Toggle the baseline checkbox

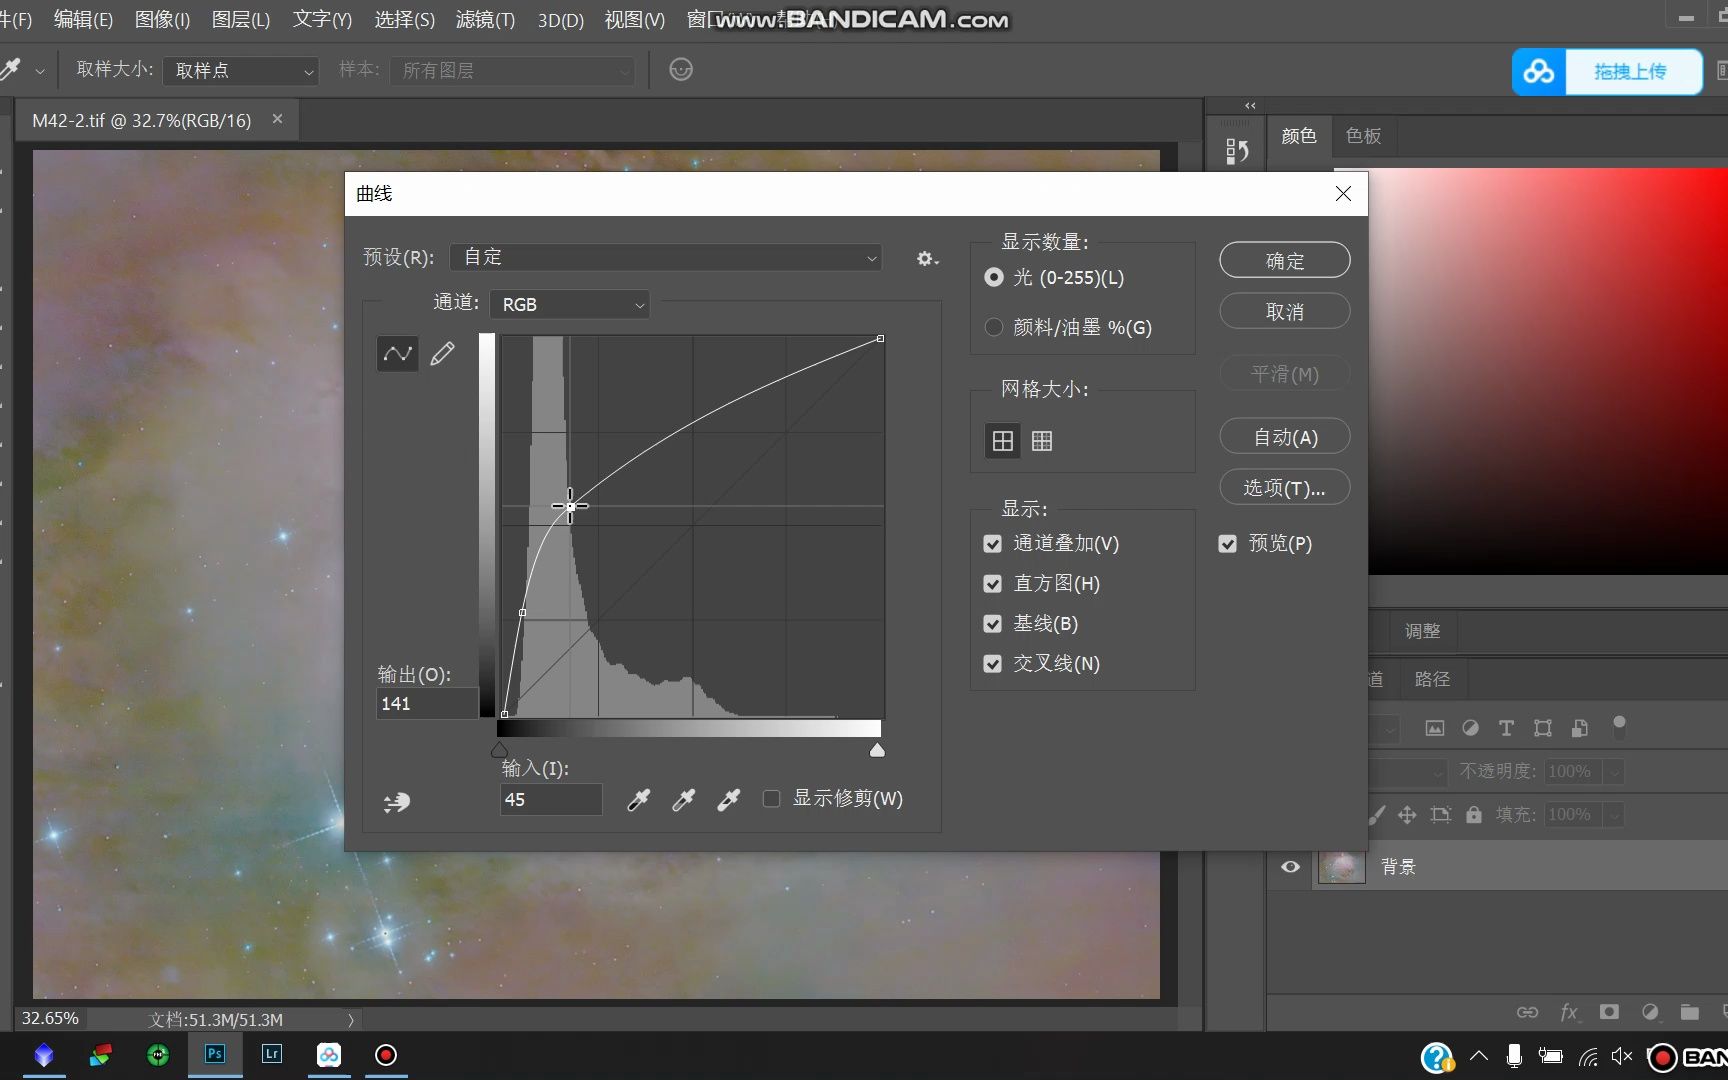pos(993,623)
